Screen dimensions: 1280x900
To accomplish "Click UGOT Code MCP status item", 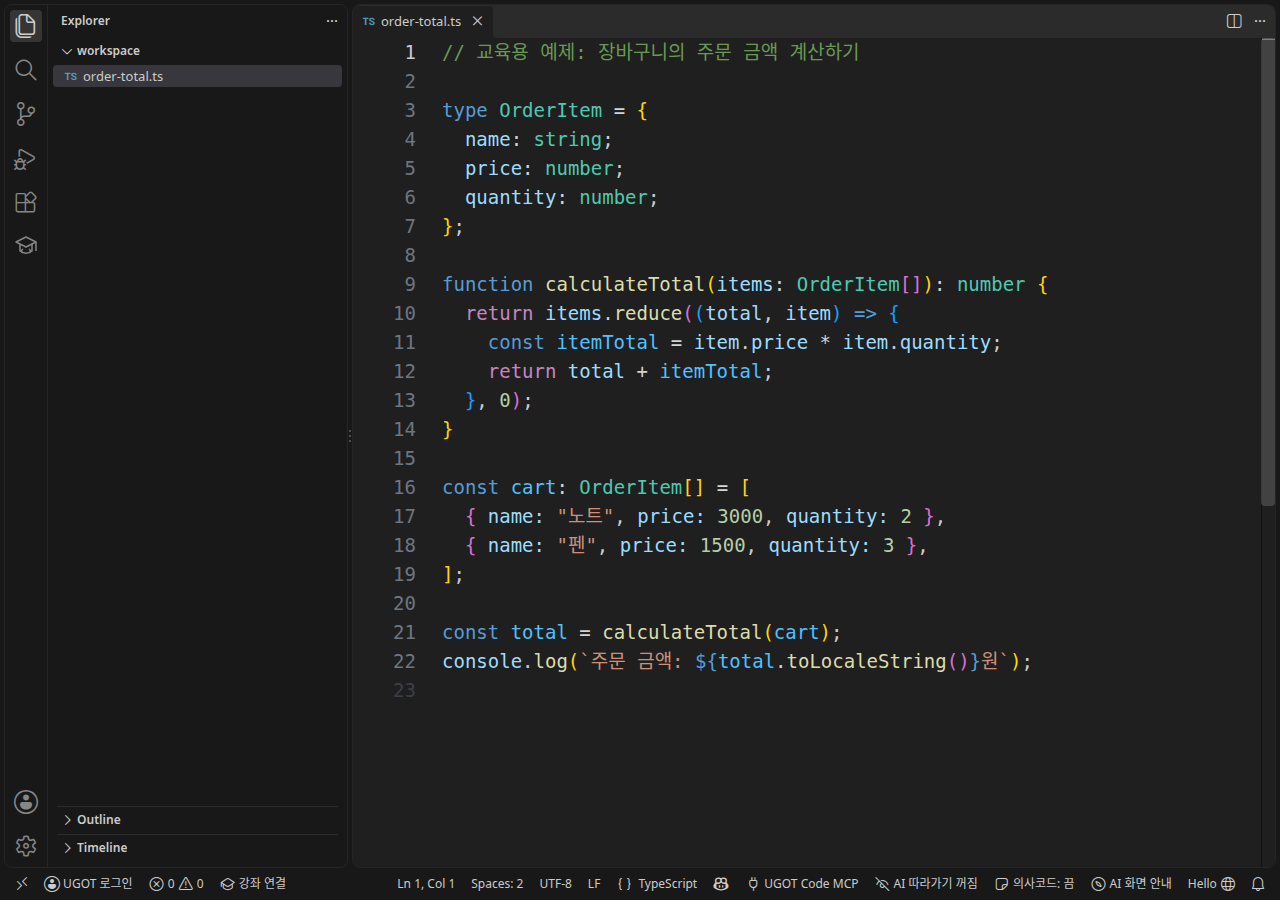I will click(802, 884).
